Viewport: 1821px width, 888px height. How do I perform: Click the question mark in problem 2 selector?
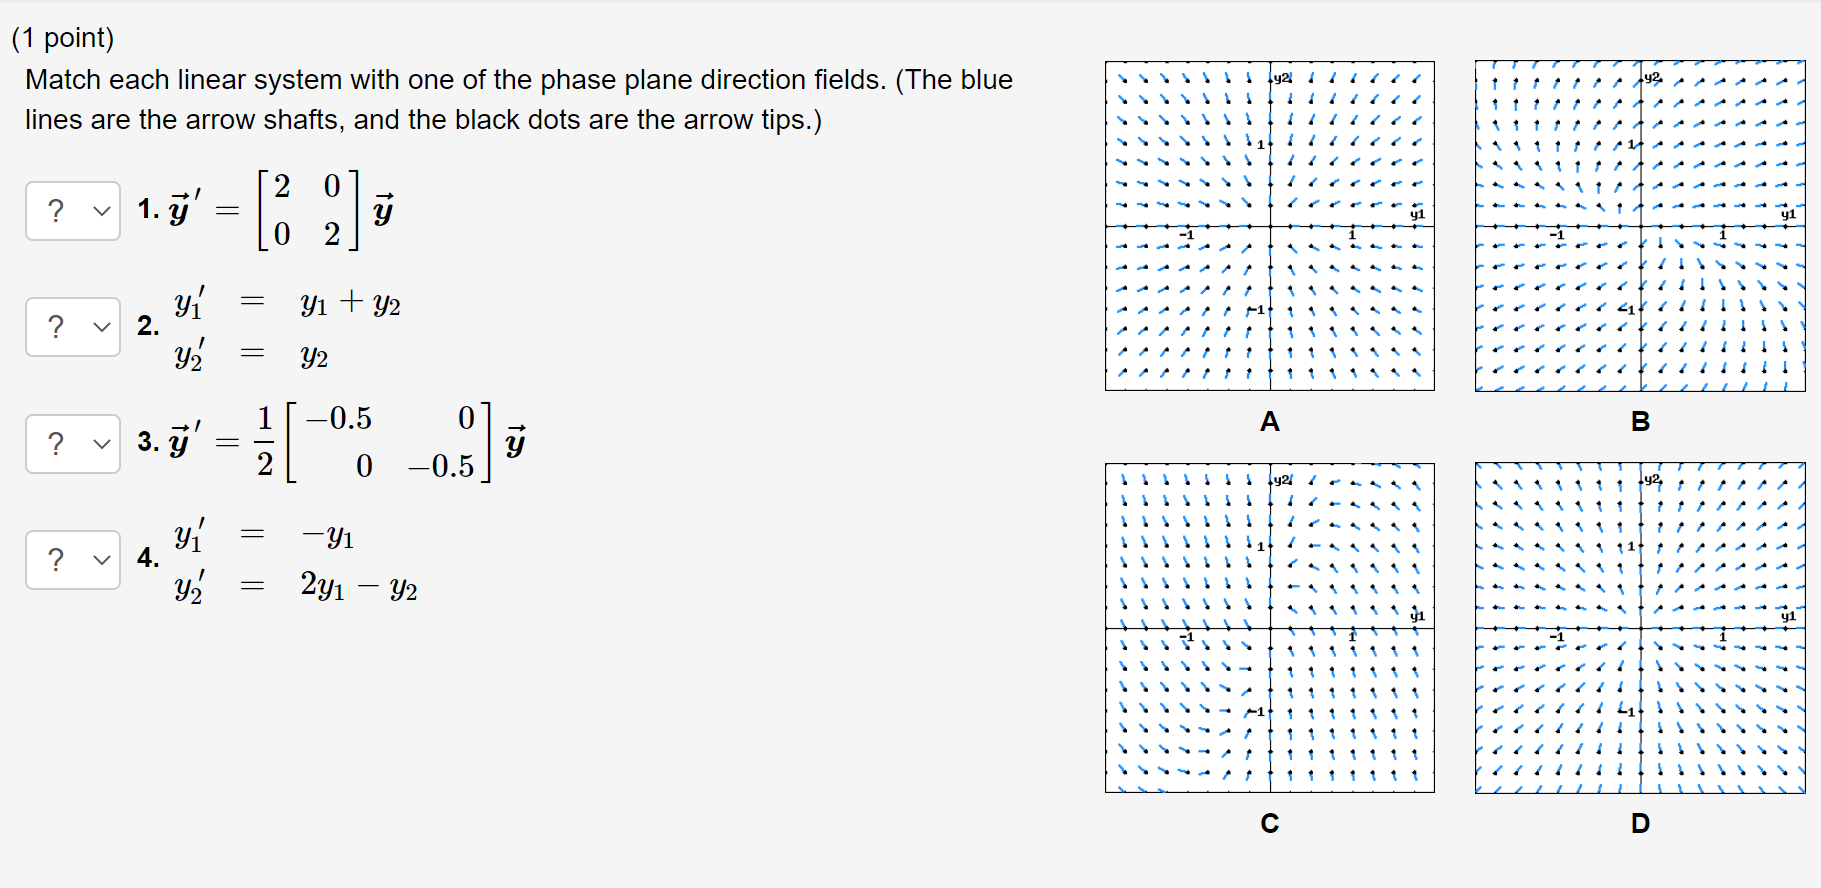57,326
